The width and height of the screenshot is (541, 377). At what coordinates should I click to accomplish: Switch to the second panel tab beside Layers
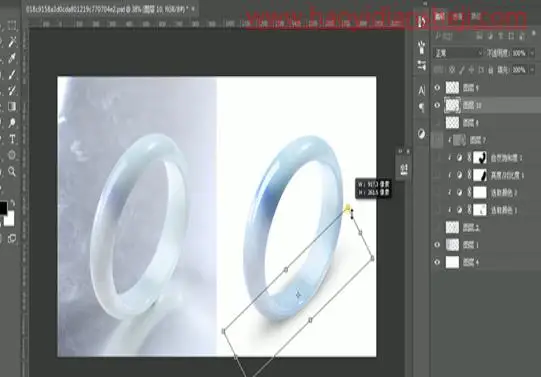[x=458, y=17]
